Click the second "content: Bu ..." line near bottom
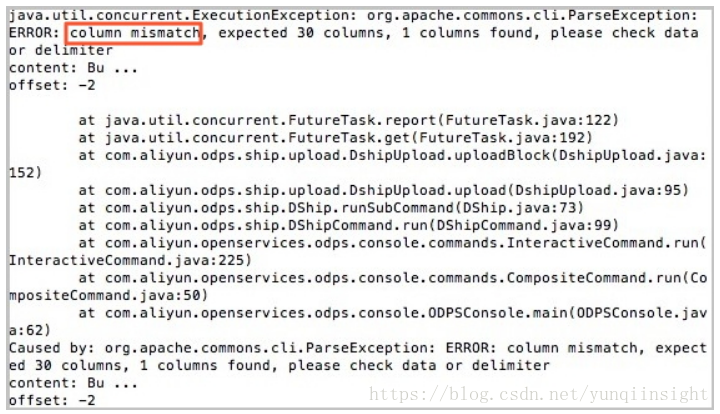Image resolution: width=720 pixels, height=414 pixels. 73,383
